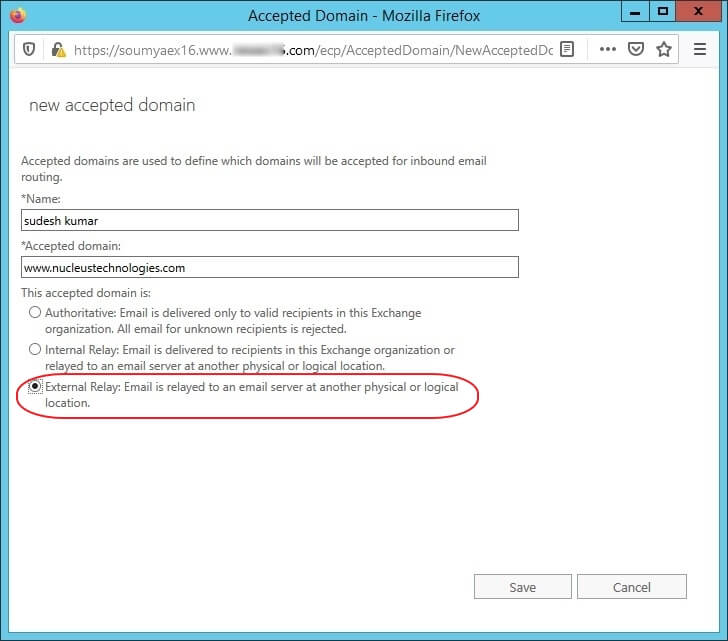Click the Firefox logo in title bar
Viewport: 728px width, 641px height.
click(18, 15)
